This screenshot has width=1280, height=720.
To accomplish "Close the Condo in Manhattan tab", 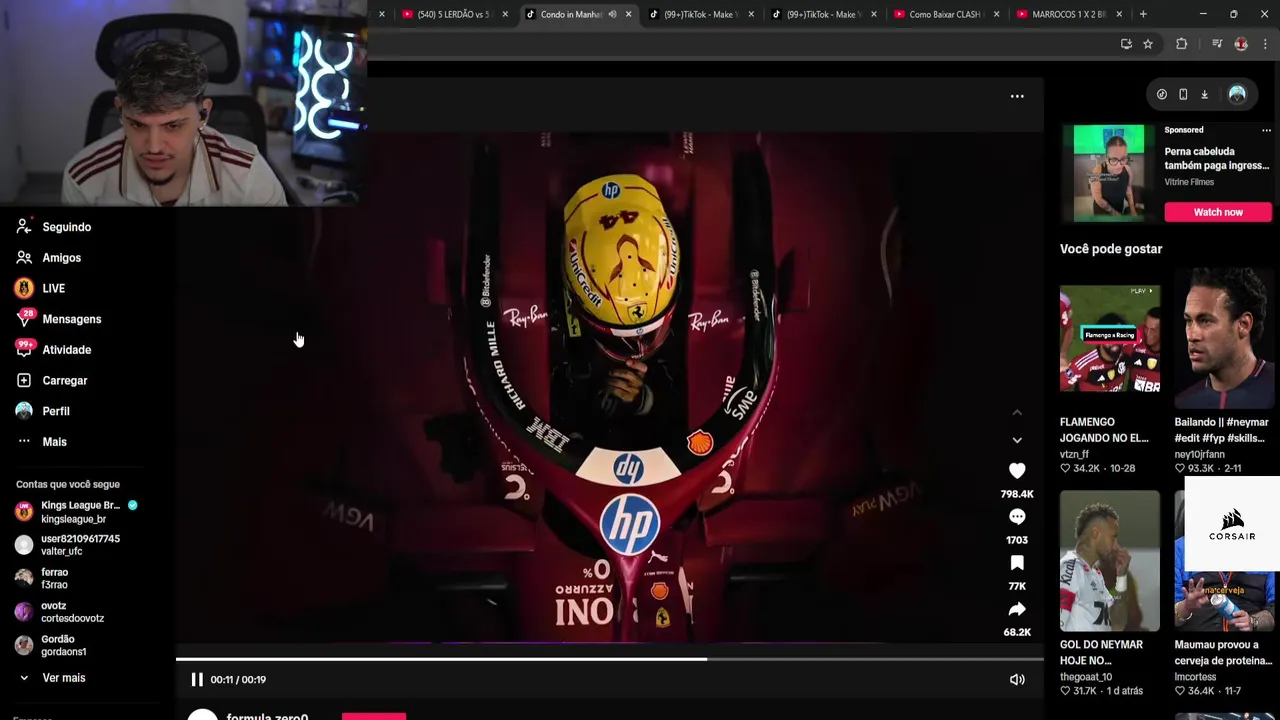I will click(628, 14).
